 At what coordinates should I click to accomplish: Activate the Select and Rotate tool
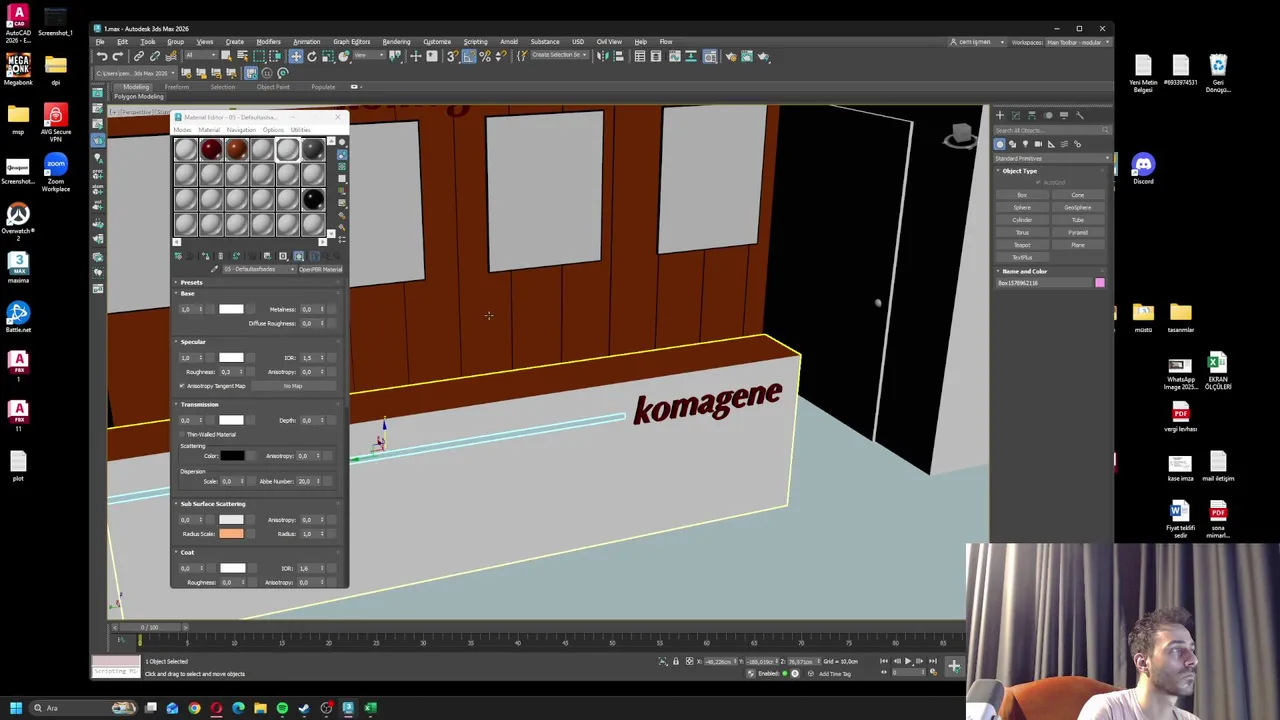tap(312, 57)
